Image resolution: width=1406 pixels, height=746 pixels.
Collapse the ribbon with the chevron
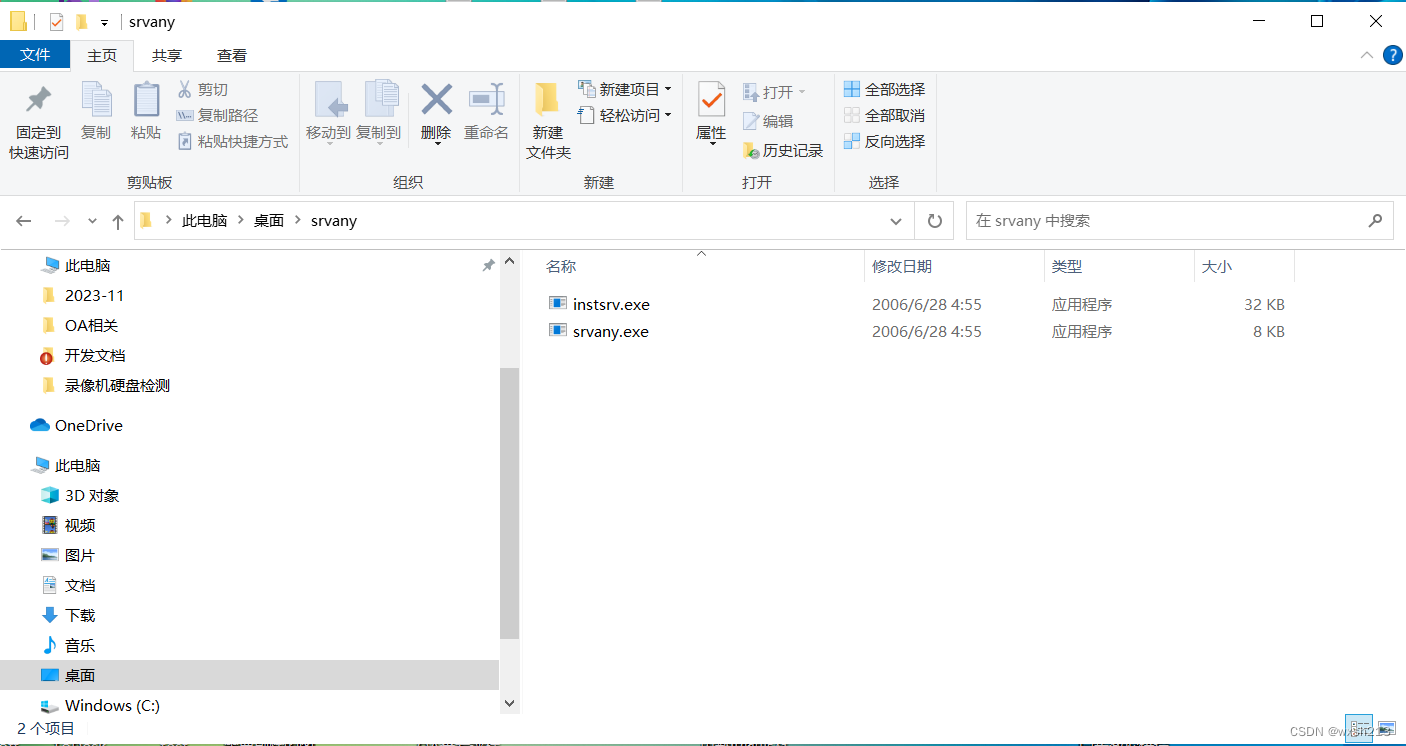[1366, 55]
